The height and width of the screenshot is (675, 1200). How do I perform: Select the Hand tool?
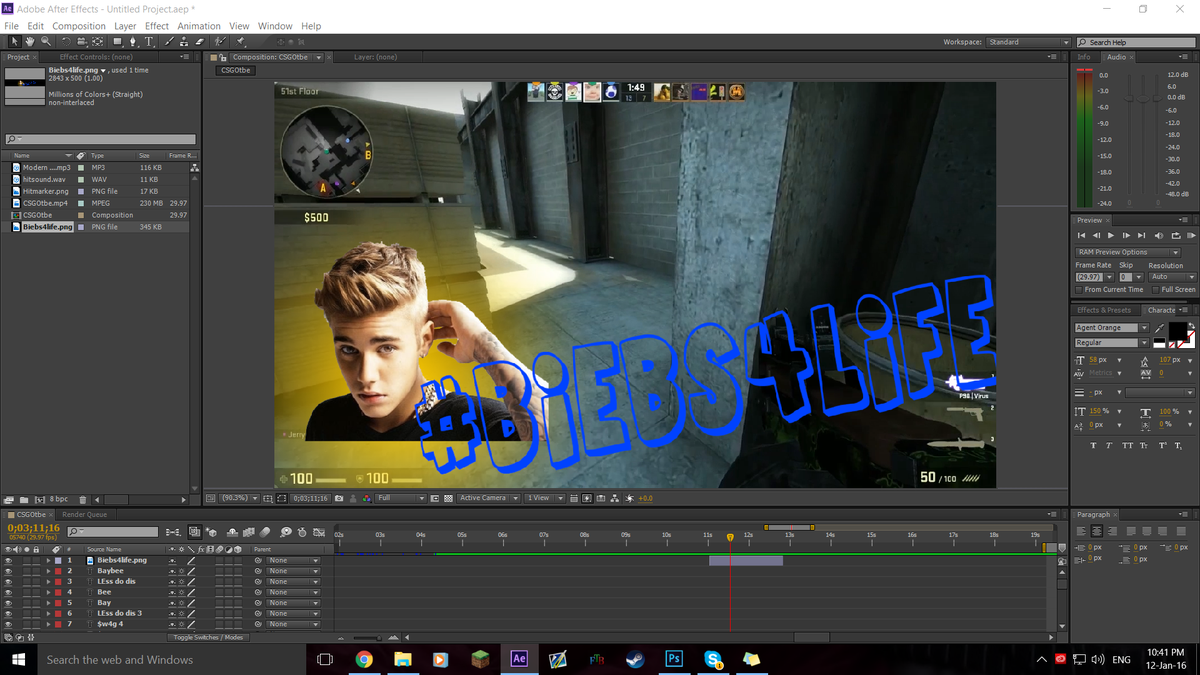click(30, 42)
